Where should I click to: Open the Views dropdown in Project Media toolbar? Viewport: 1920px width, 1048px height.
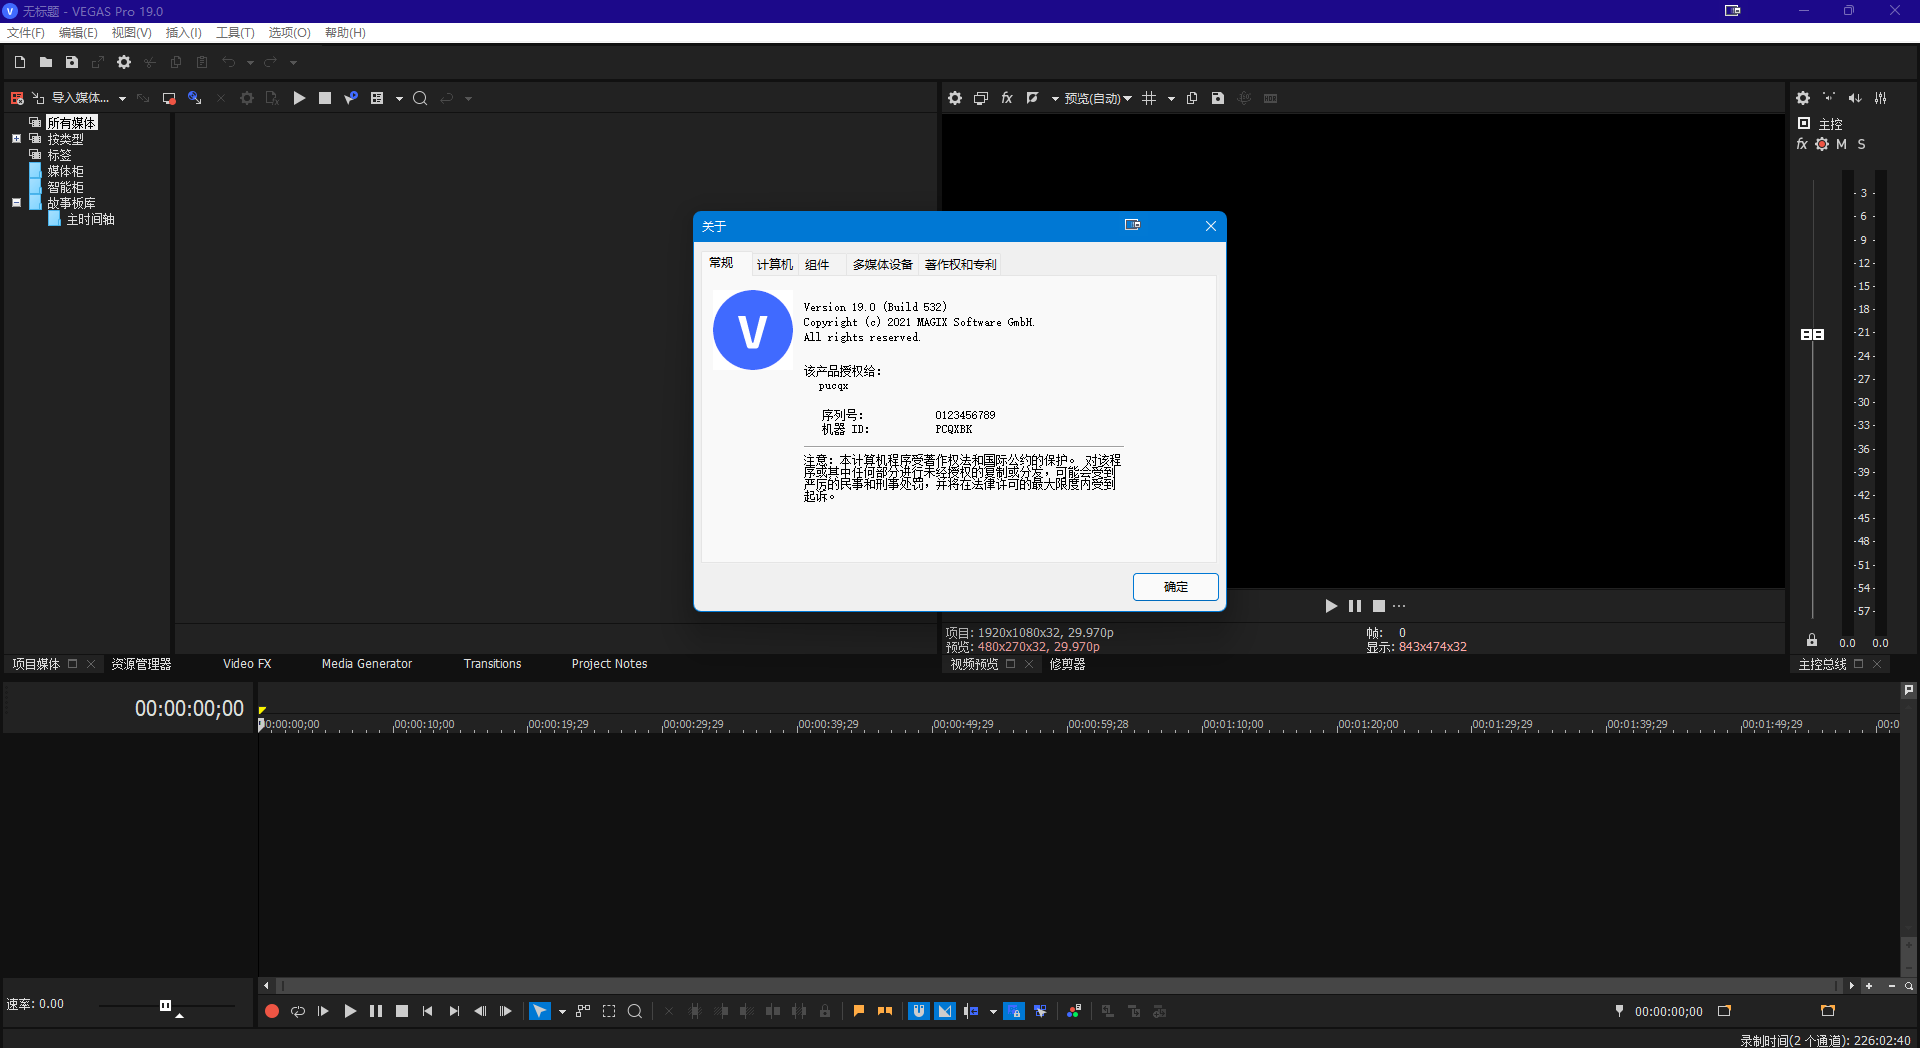tap(399, 99)
